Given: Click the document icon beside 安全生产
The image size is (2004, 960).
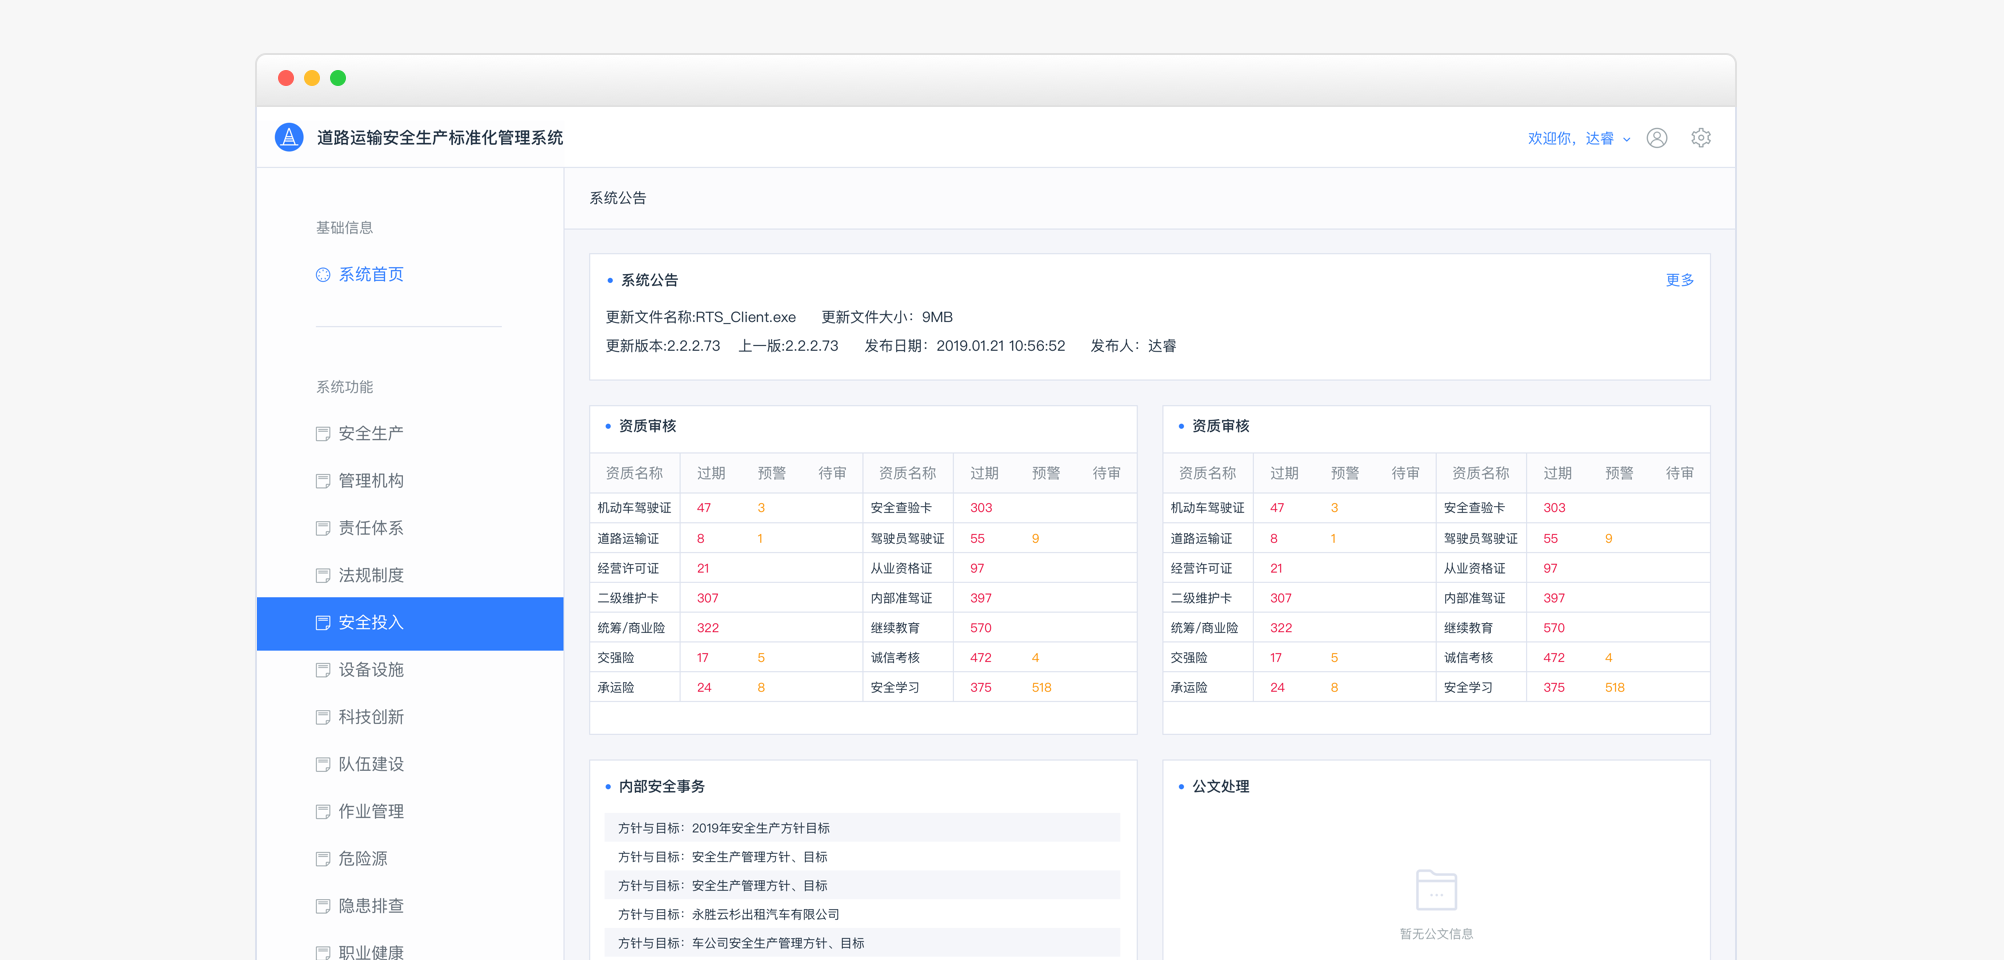Looking at the screenshot, I should 322,432.
